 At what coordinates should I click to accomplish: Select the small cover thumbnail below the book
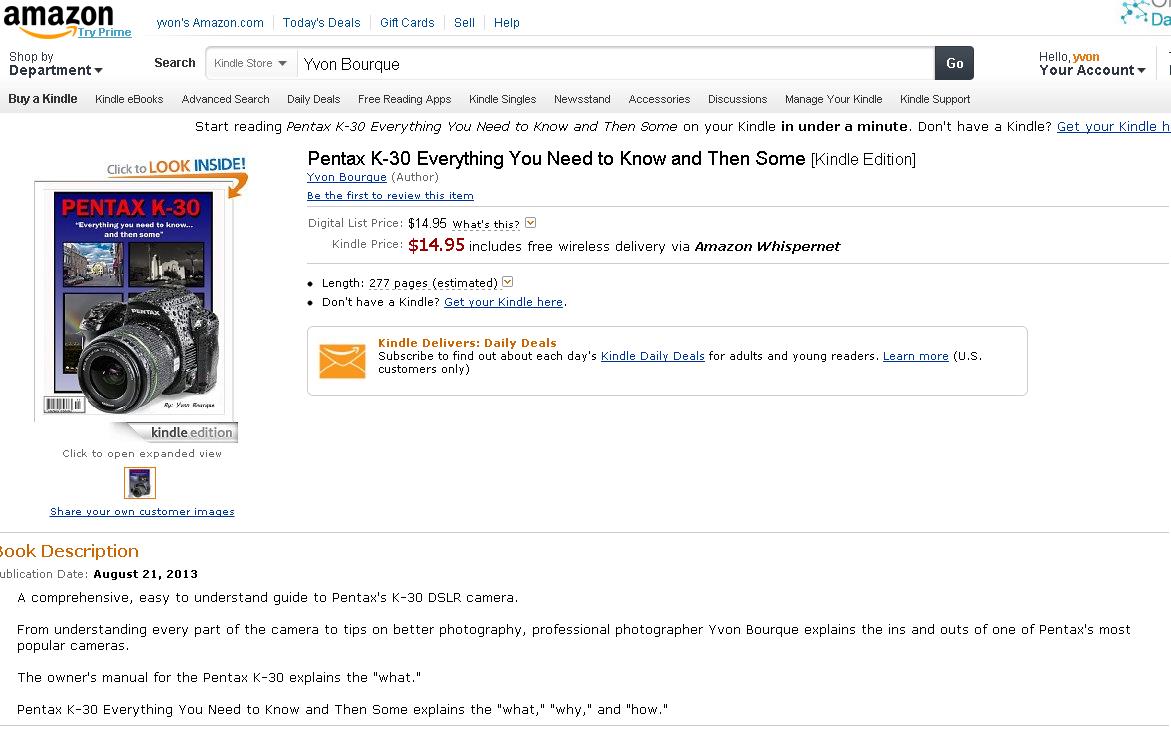point(140,483)
